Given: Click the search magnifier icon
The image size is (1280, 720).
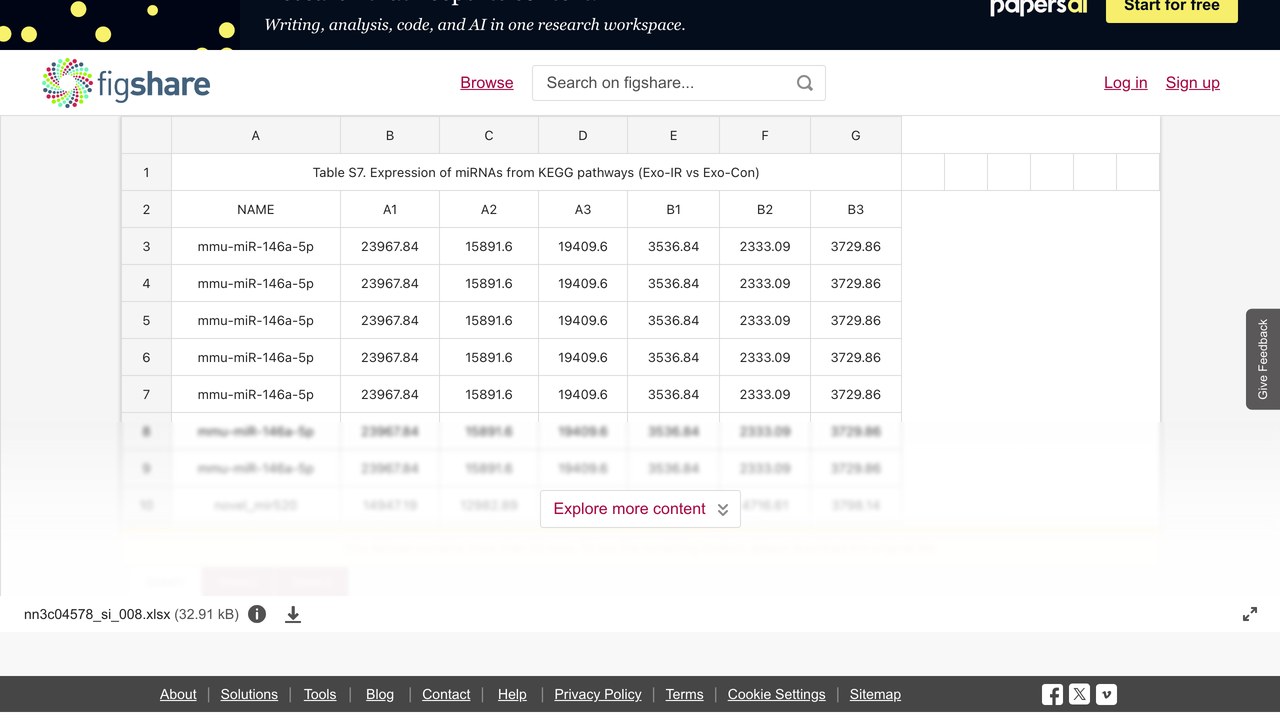Looking at the screenshot, I should coord(805,83).
